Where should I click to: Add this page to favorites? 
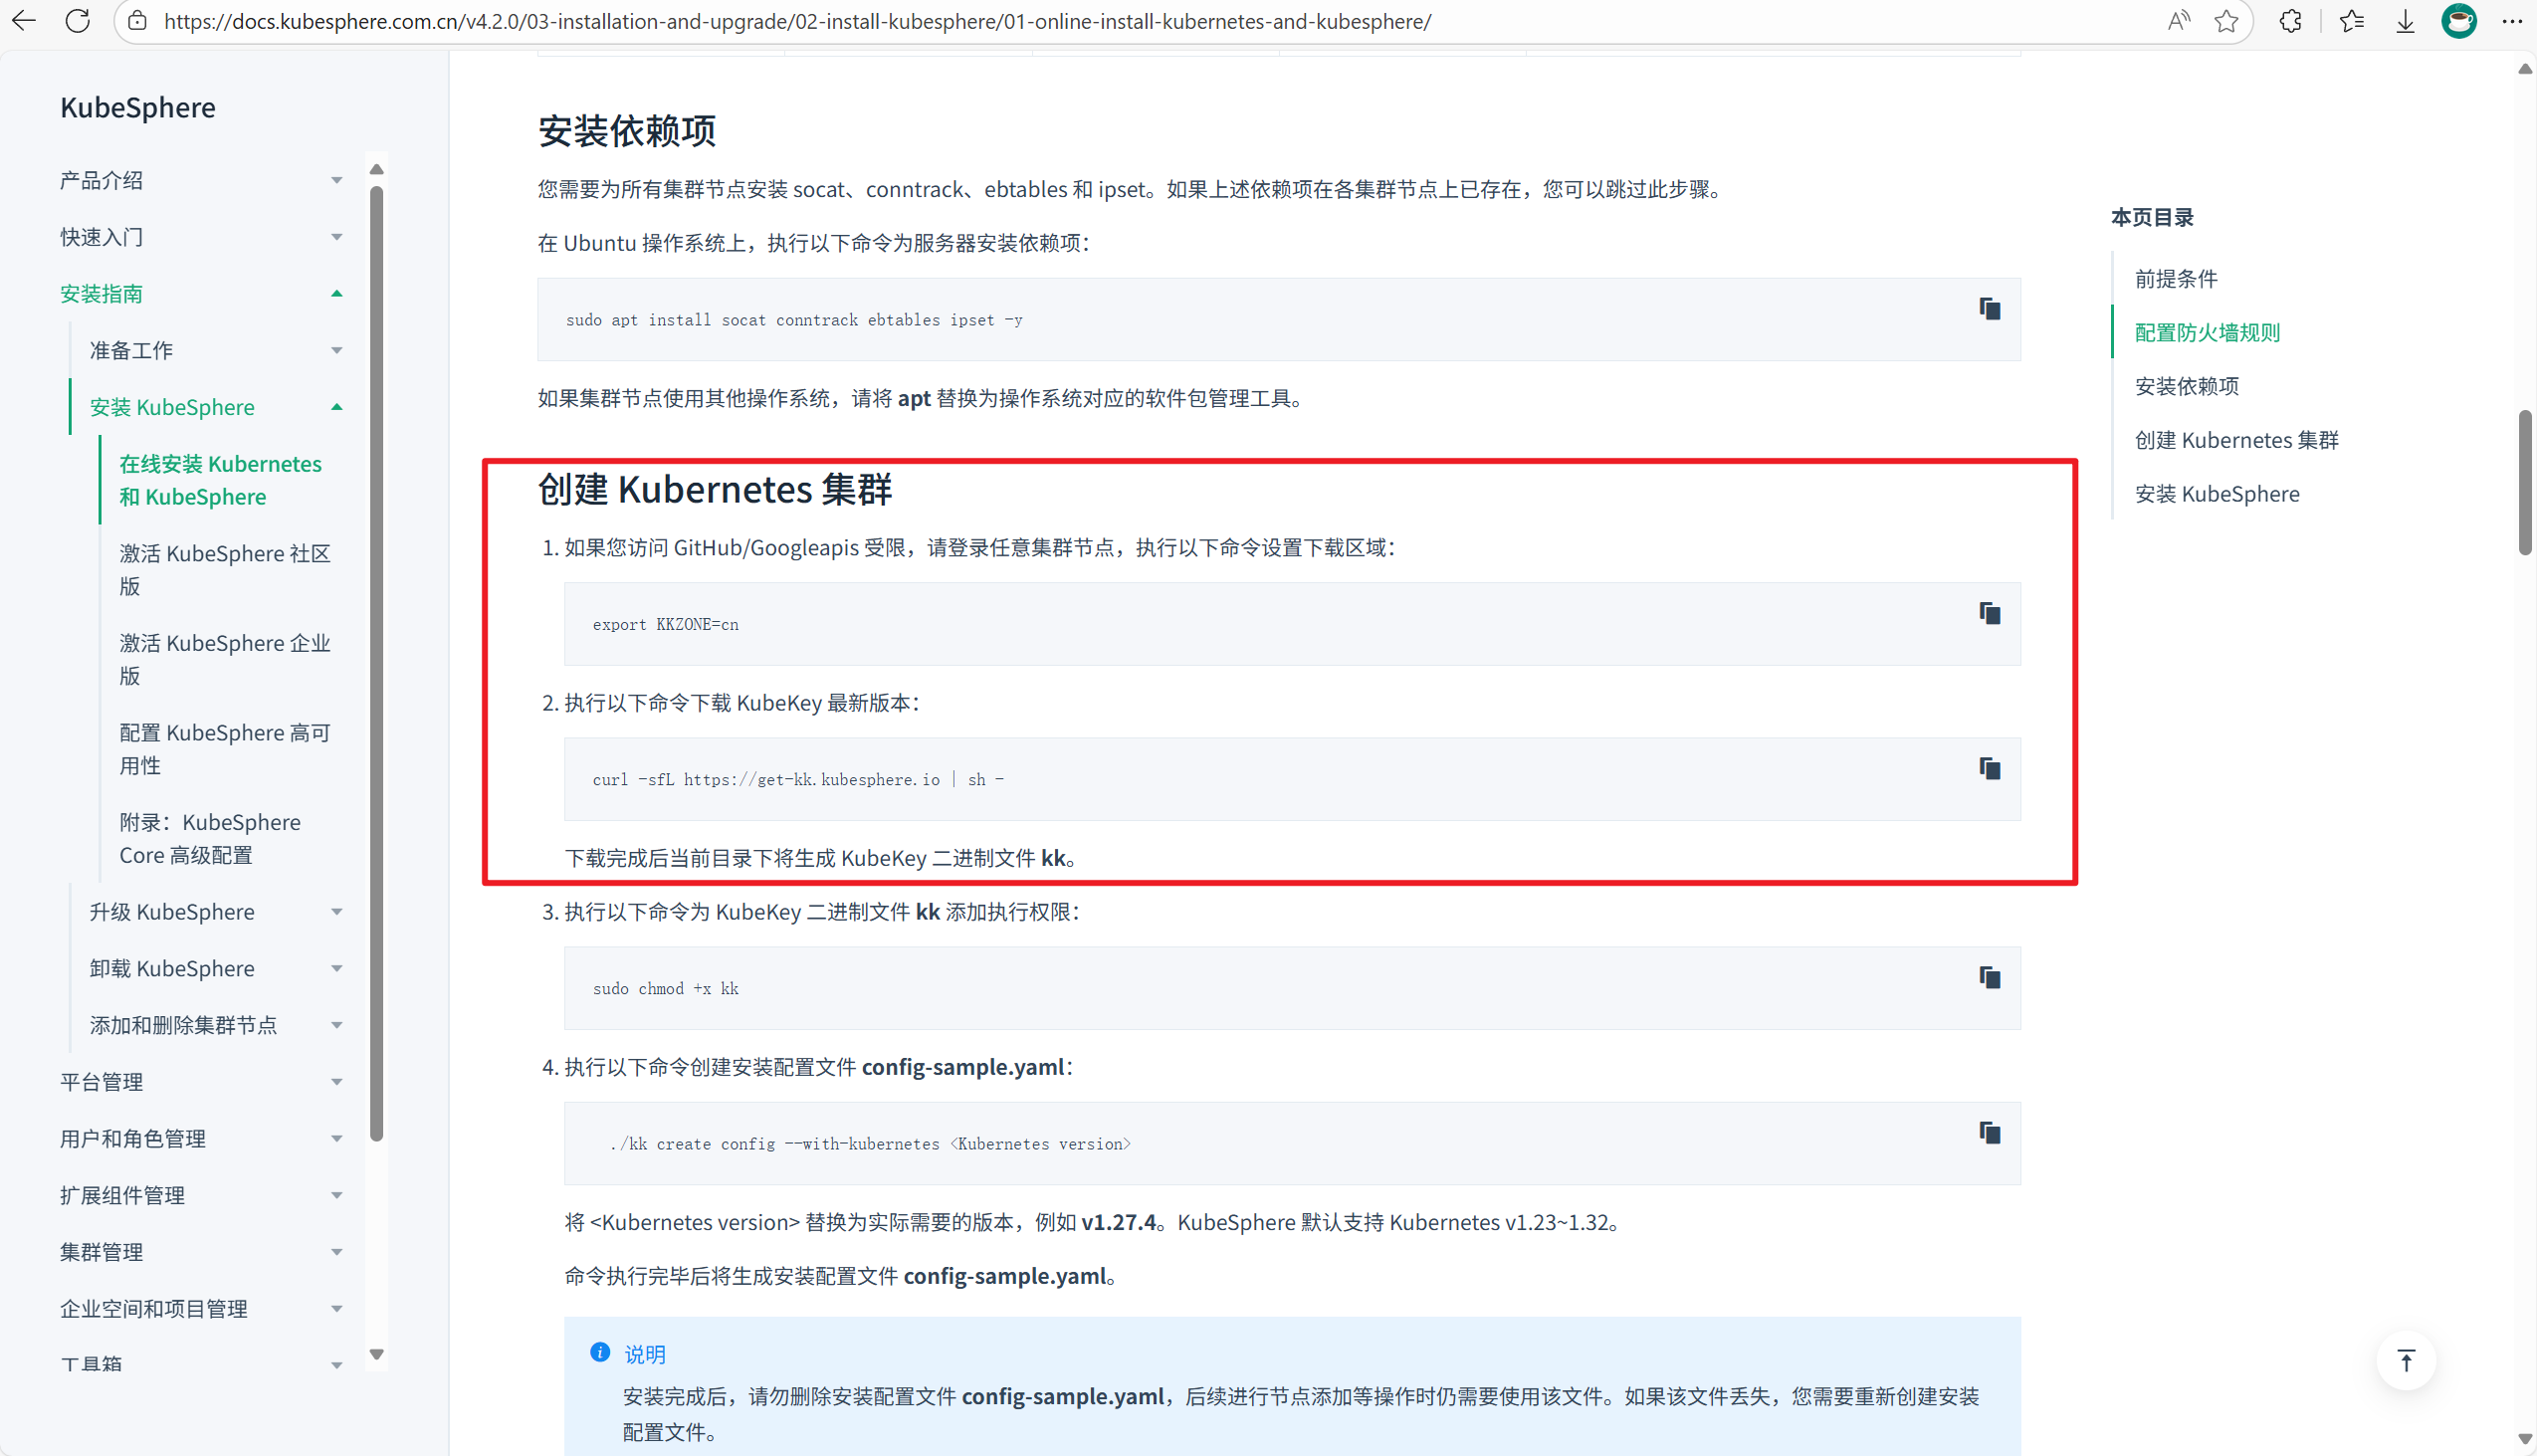click(2225, 21)
